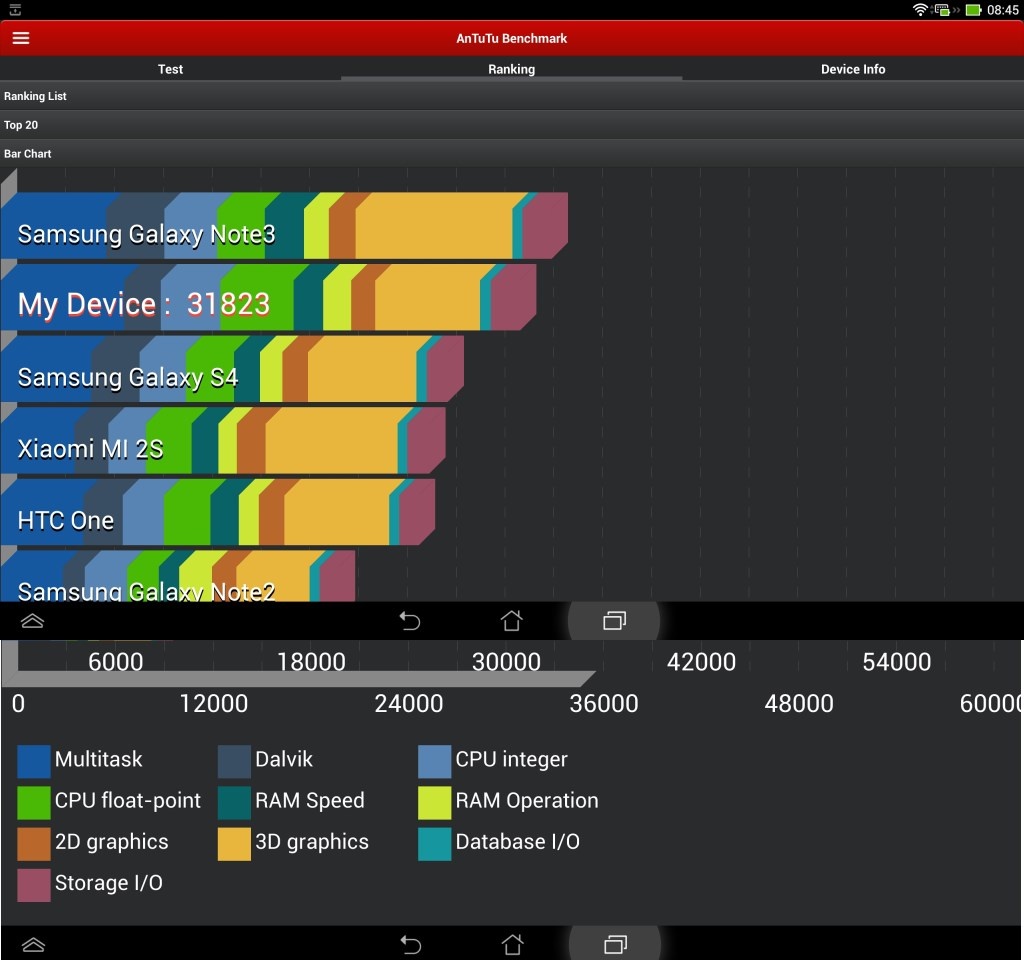Click the 2D graphics legend swatch
1024x960 pixels.
click(x=34, y=844)
